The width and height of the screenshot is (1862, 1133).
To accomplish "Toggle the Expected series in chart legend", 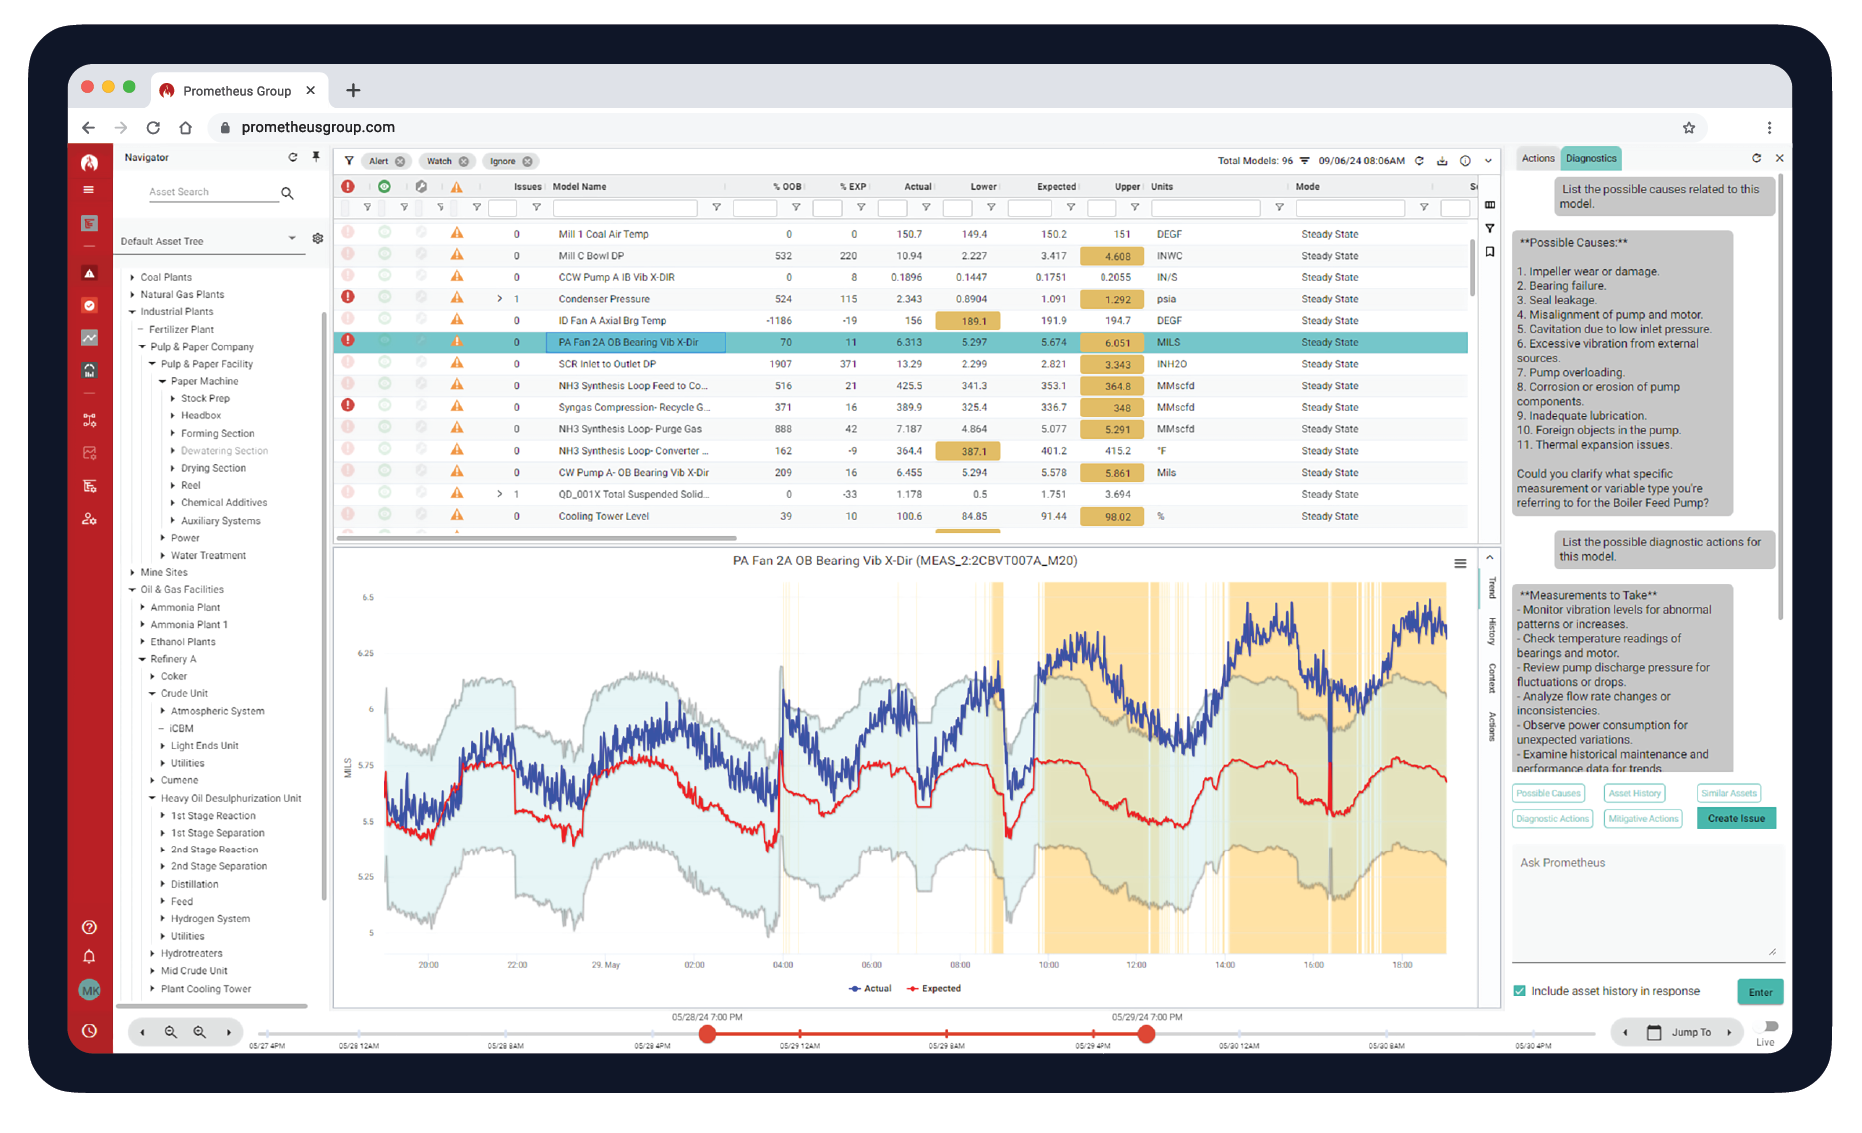I will coord(934,988).
